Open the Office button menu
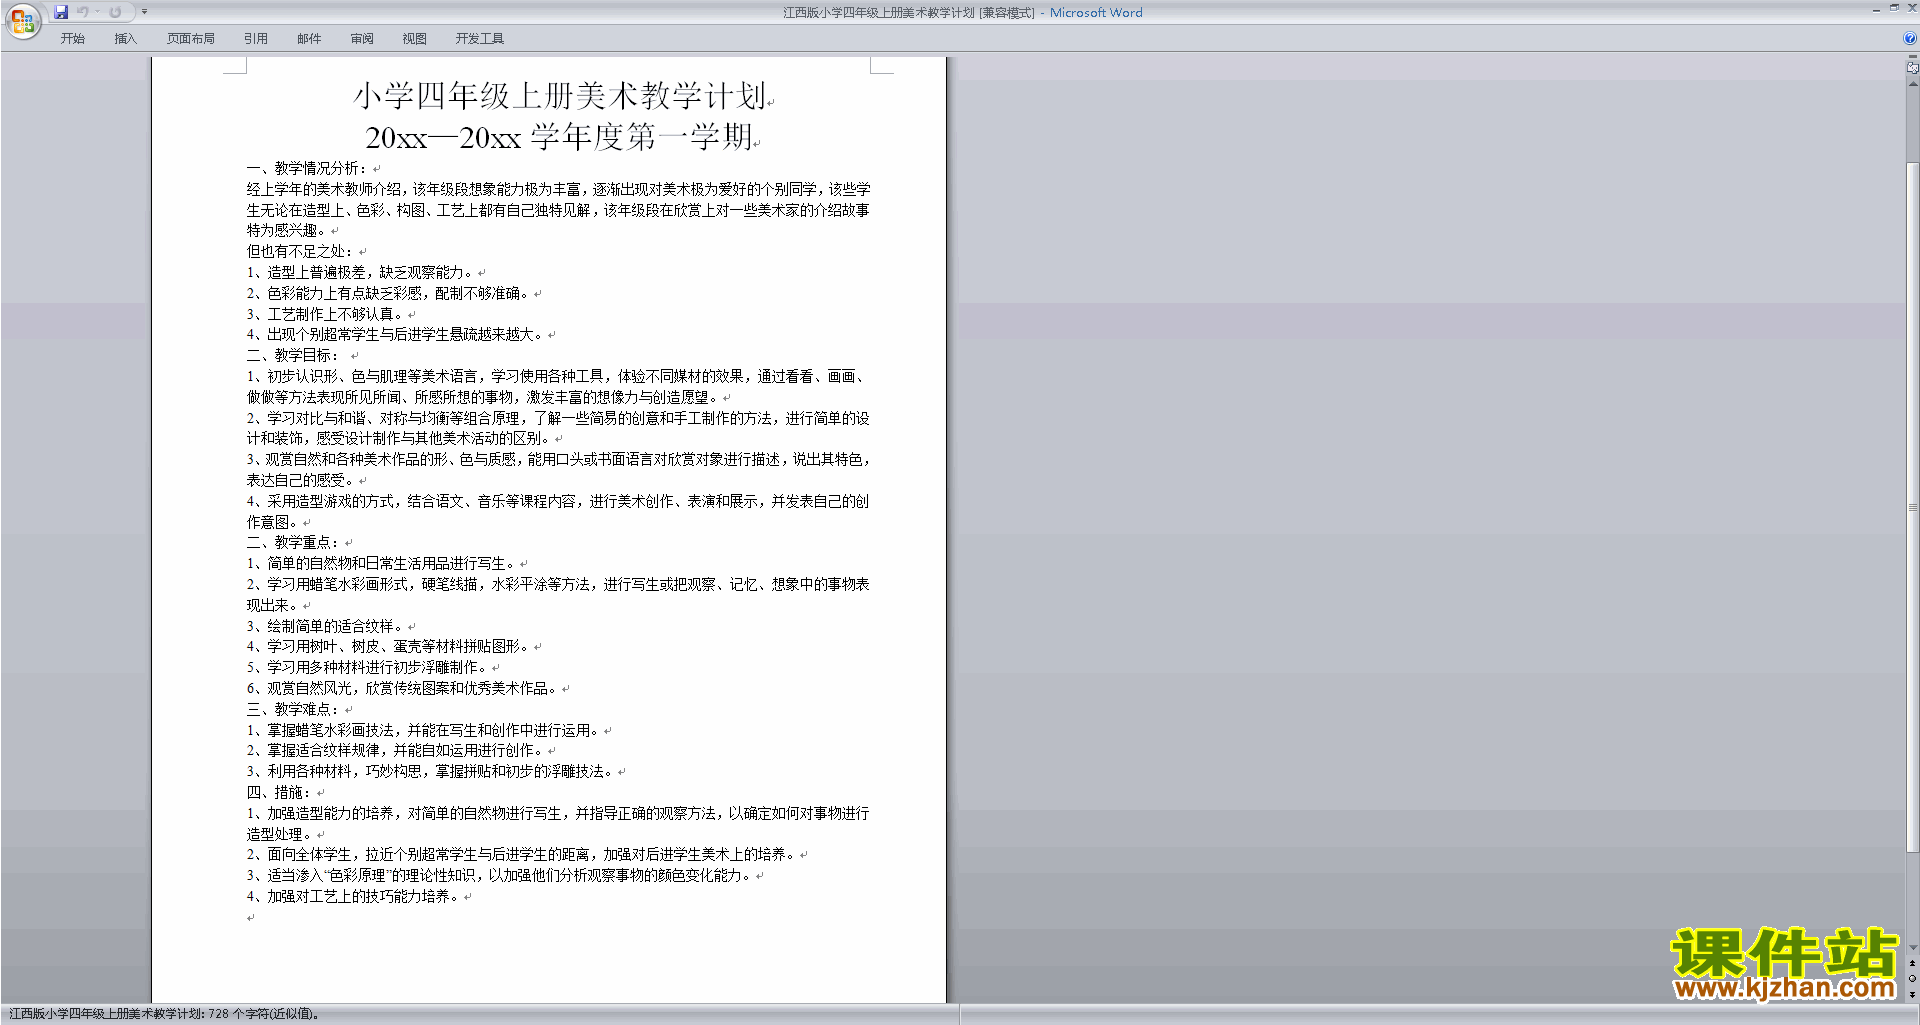1920x1025 pixels. [23, 21]
